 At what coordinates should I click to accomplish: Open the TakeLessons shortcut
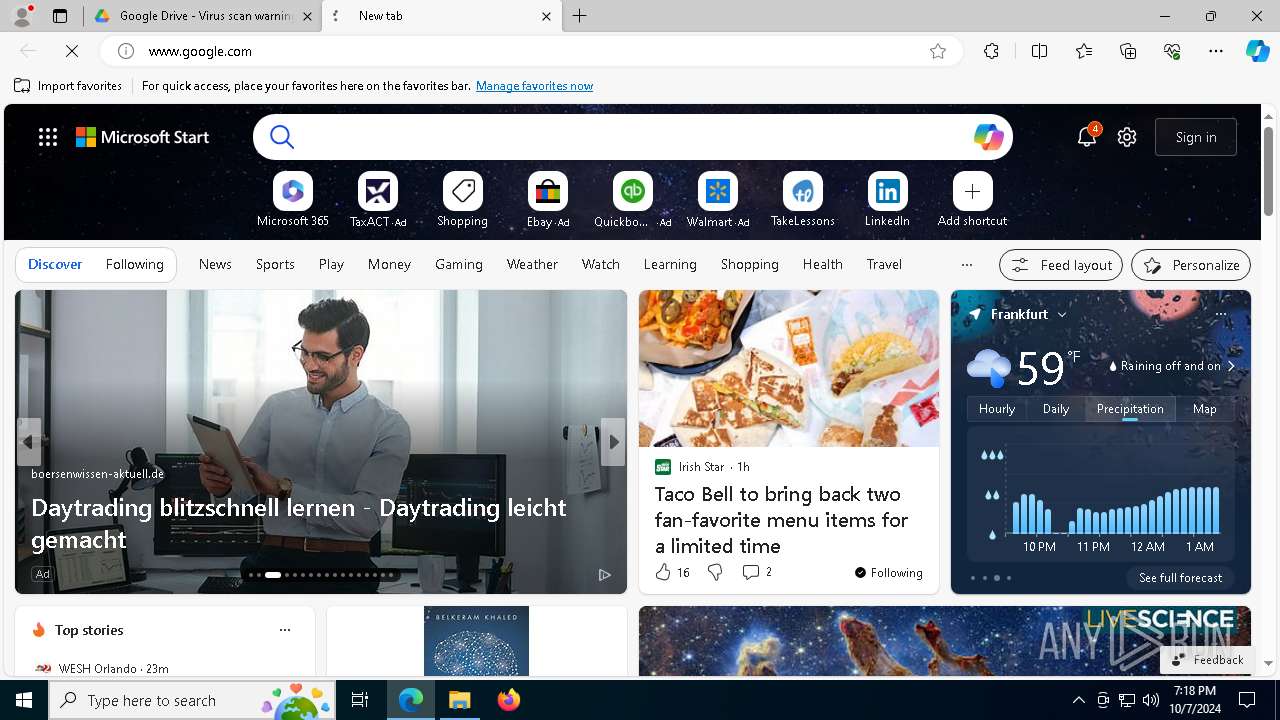(x=802, y=200)
